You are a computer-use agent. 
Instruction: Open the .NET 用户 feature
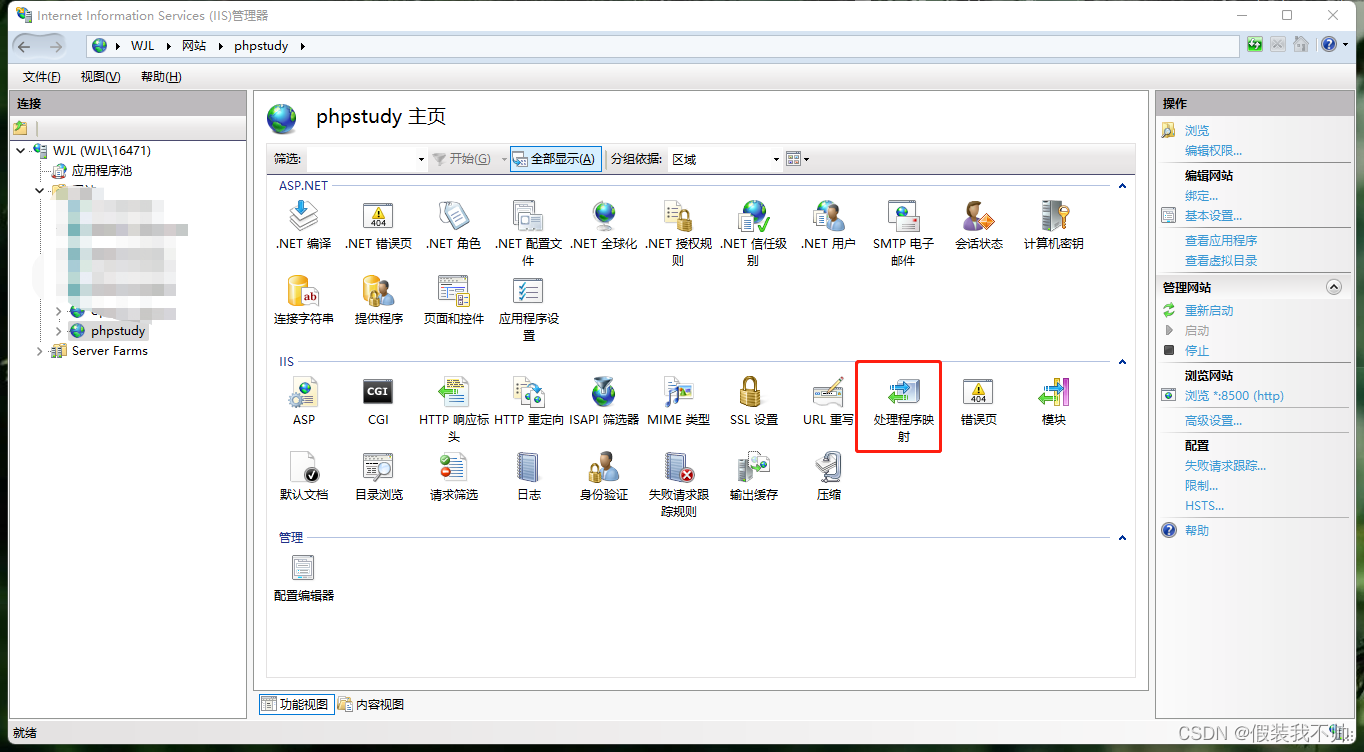tap(828, 226)
